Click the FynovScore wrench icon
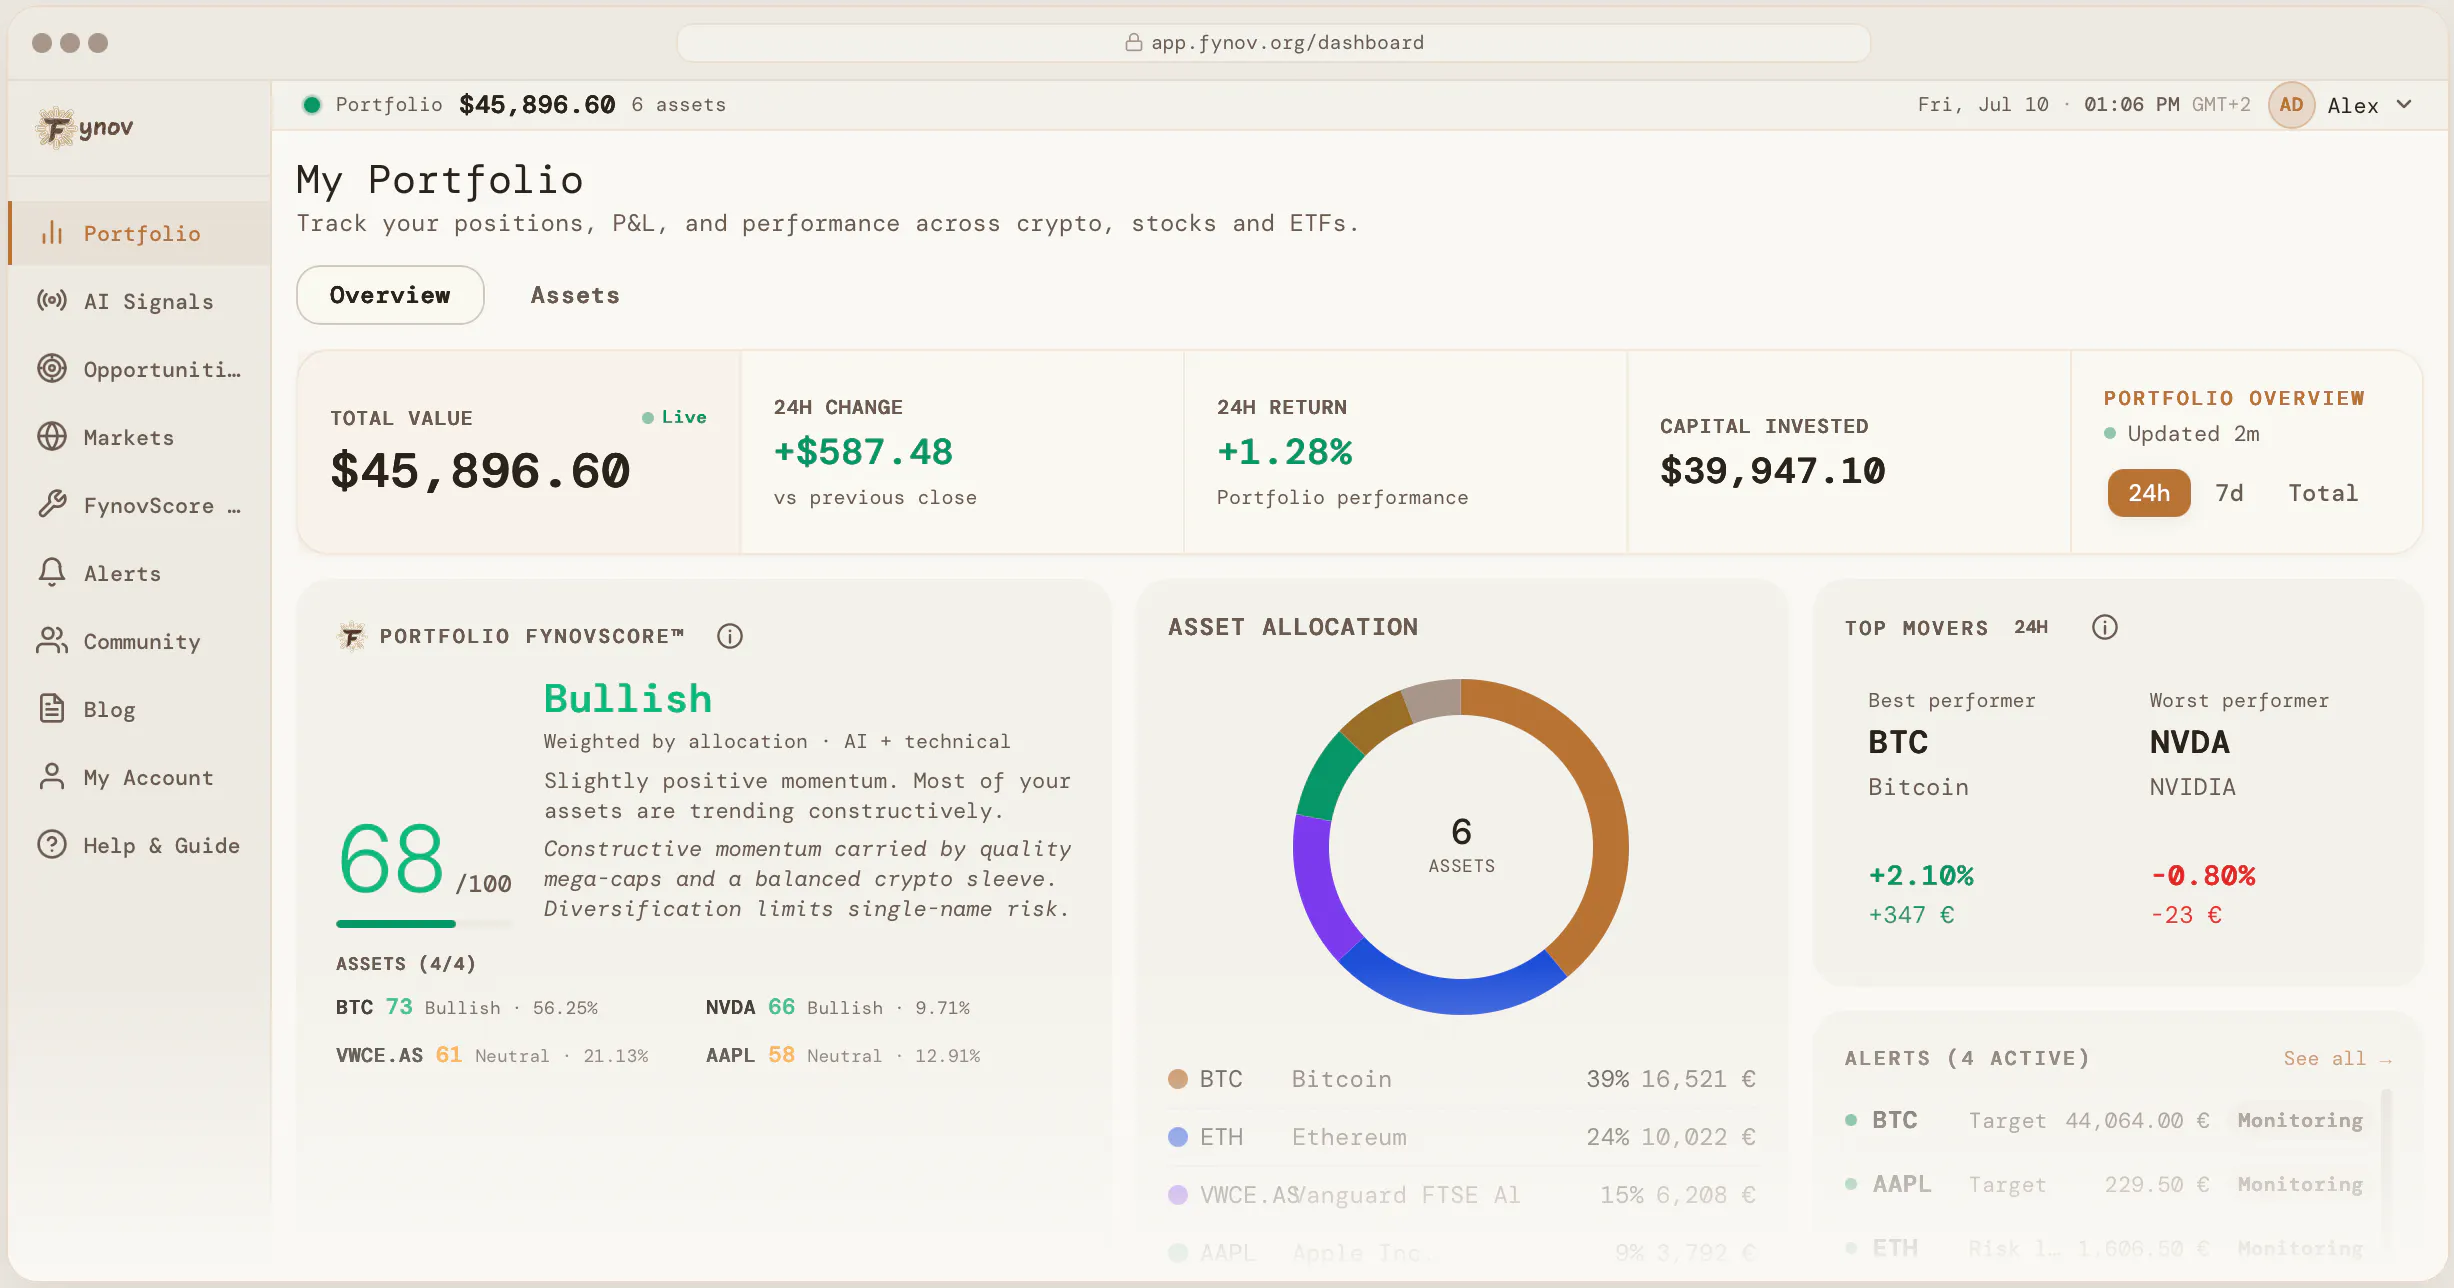Image resolution: width=2454 pixels, height=1288 pixels. click(x=52, y=505)
